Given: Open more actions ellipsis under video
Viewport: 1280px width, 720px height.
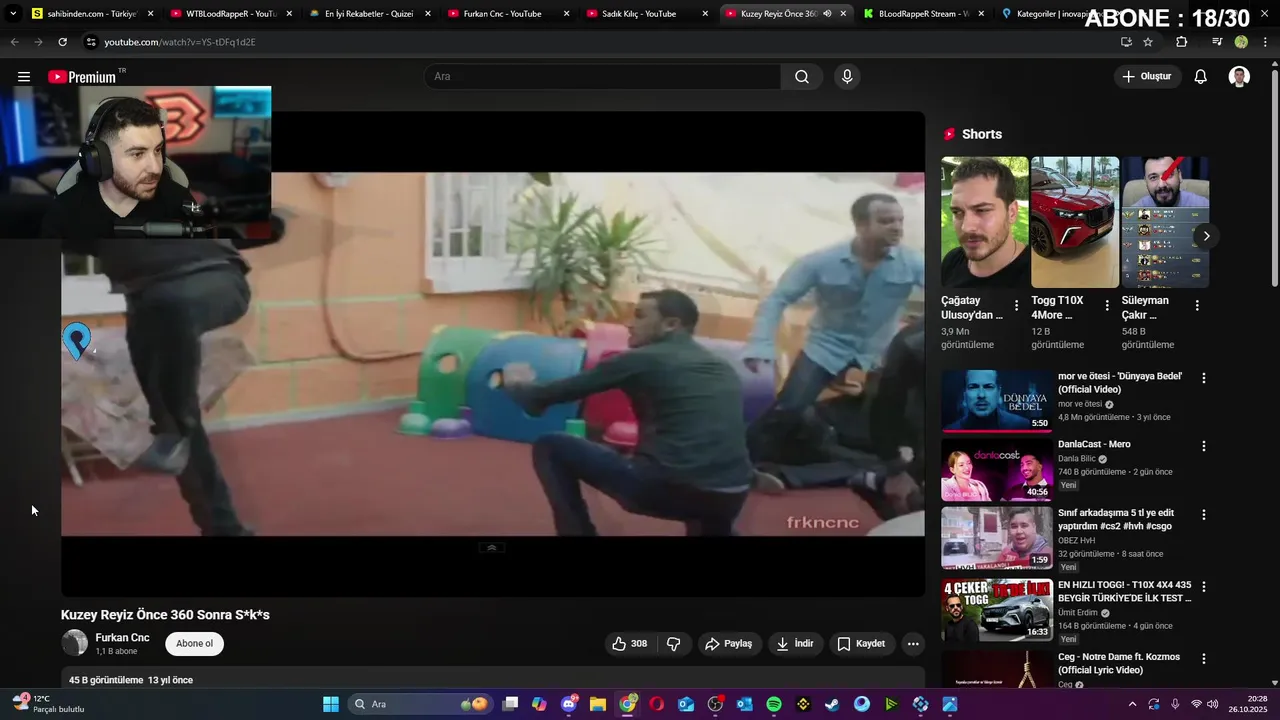Looking at the screenshot, I should coord(913,644).
